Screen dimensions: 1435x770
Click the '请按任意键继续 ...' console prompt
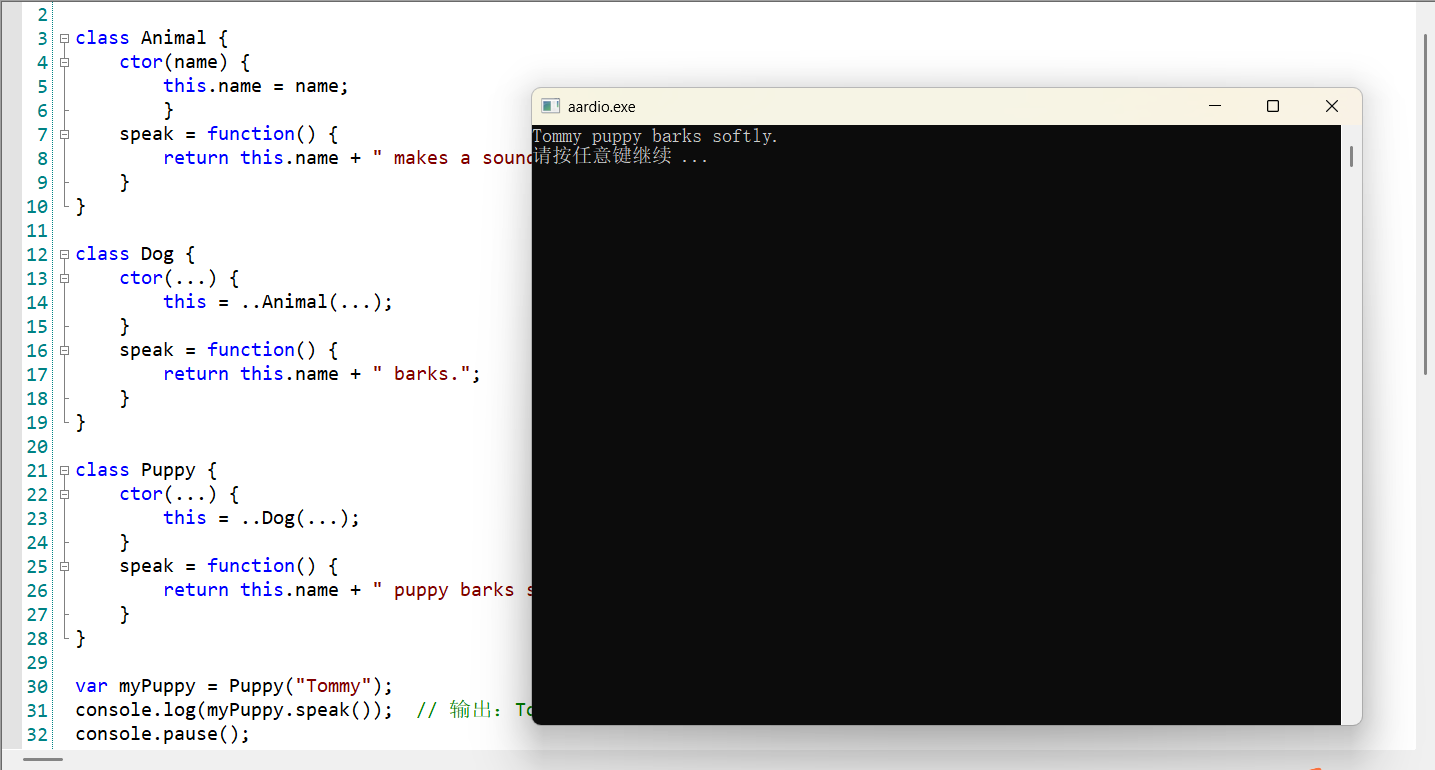pyautogui.click(x=620, y=156)
